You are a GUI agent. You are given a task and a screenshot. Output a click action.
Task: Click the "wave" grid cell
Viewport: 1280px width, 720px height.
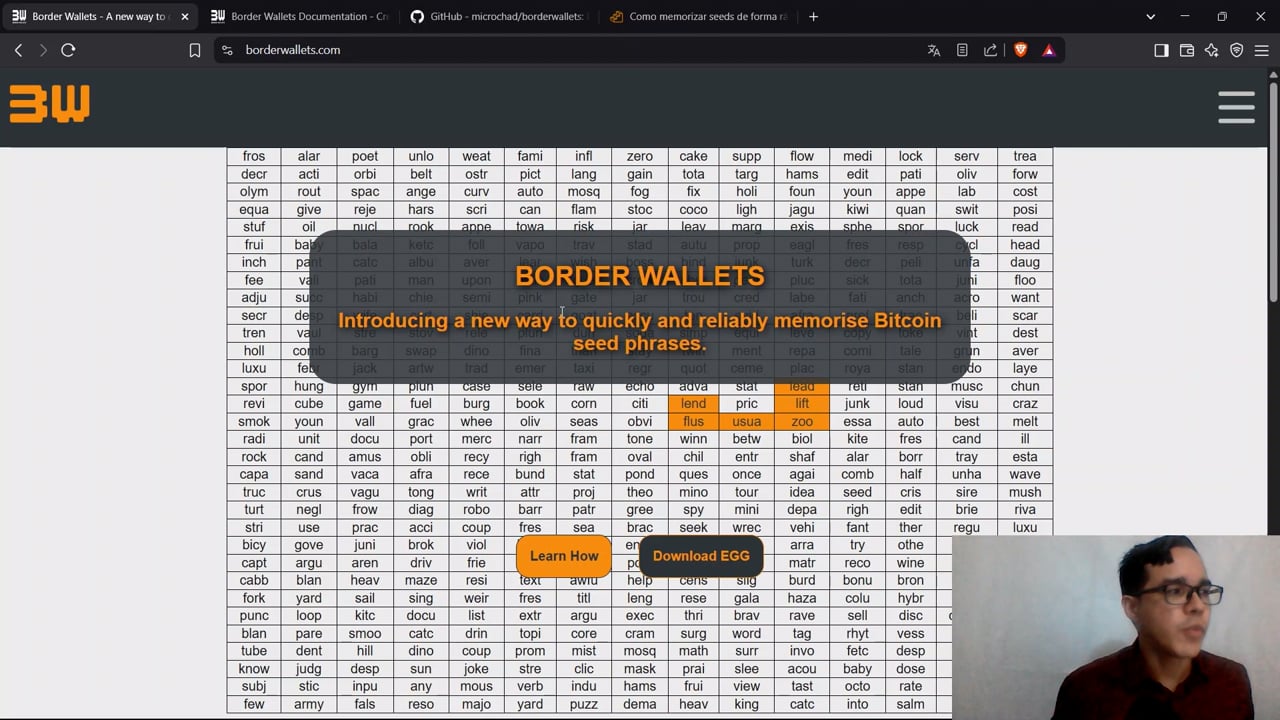1025,474
